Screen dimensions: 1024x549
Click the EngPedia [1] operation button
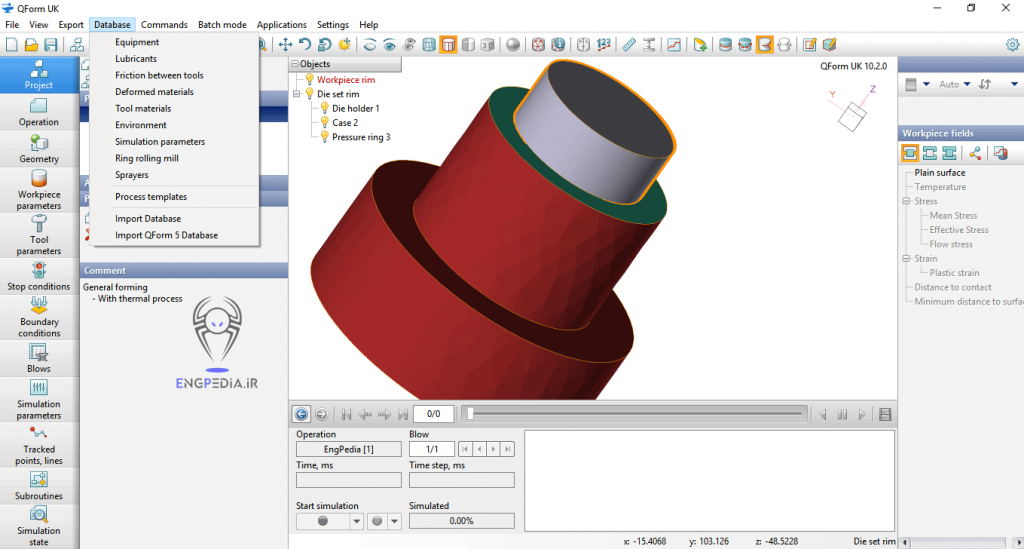pyautogui.click(x=348, y=450)
